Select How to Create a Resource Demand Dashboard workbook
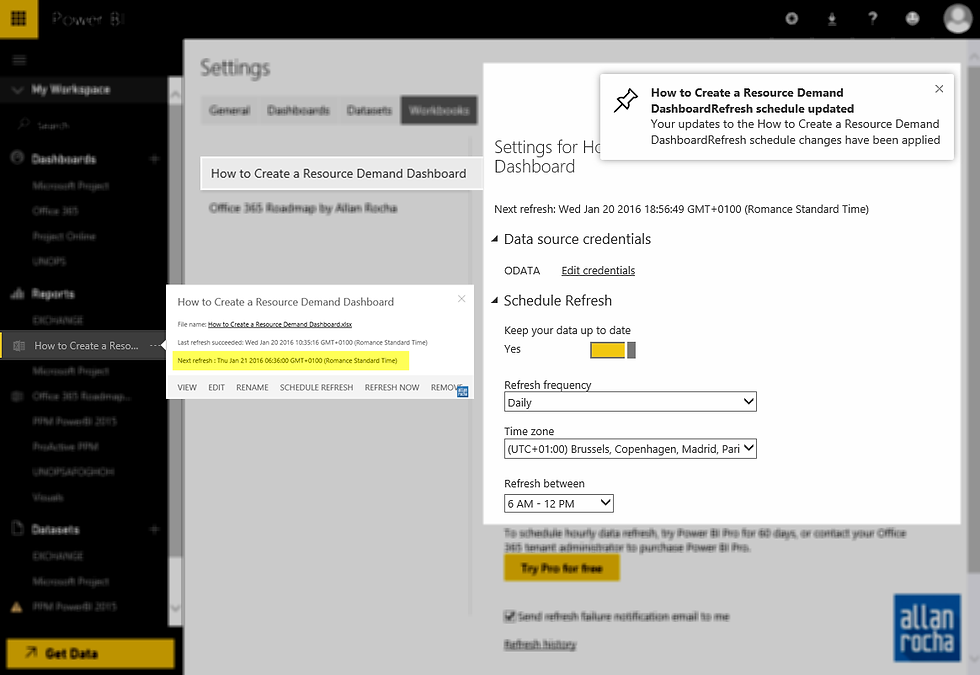This screenshot has width=980, height=675. click(x=341, y=173)
